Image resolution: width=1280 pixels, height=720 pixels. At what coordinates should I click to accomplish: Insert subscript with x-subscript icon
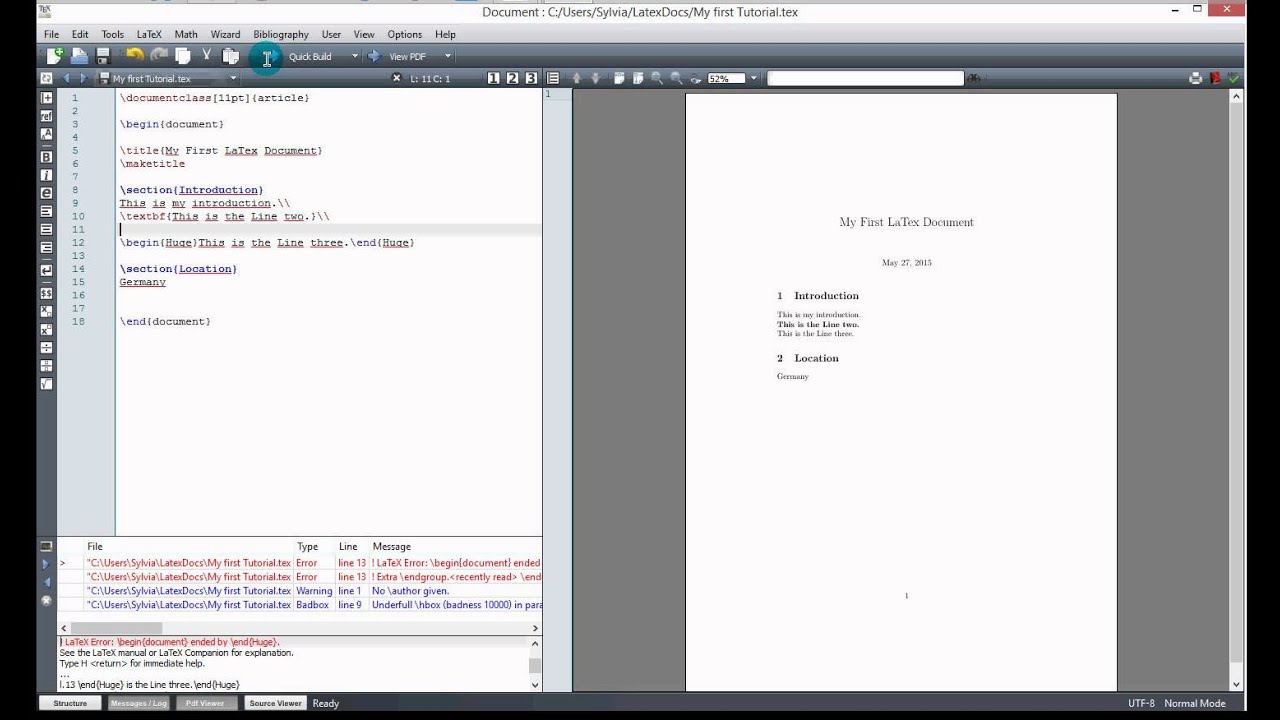coord(46,312)
